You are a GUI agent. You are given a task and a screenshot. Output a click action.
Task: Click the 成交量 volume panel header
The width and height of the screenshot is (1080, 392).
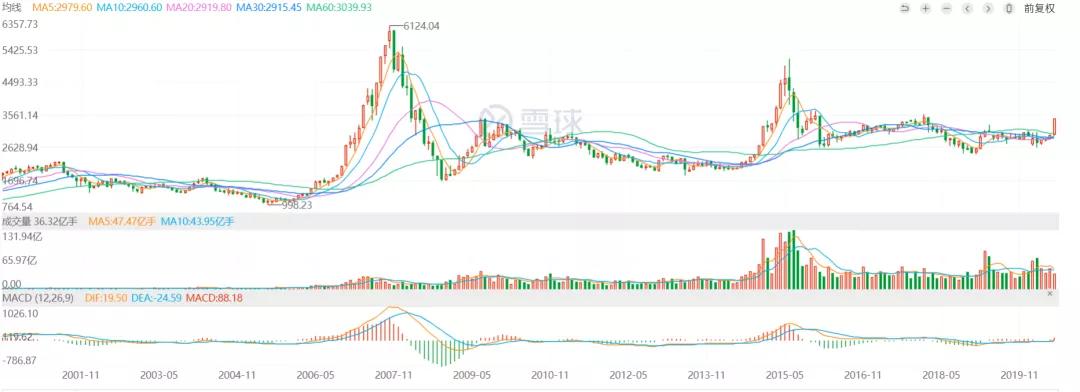click(41, 221)
